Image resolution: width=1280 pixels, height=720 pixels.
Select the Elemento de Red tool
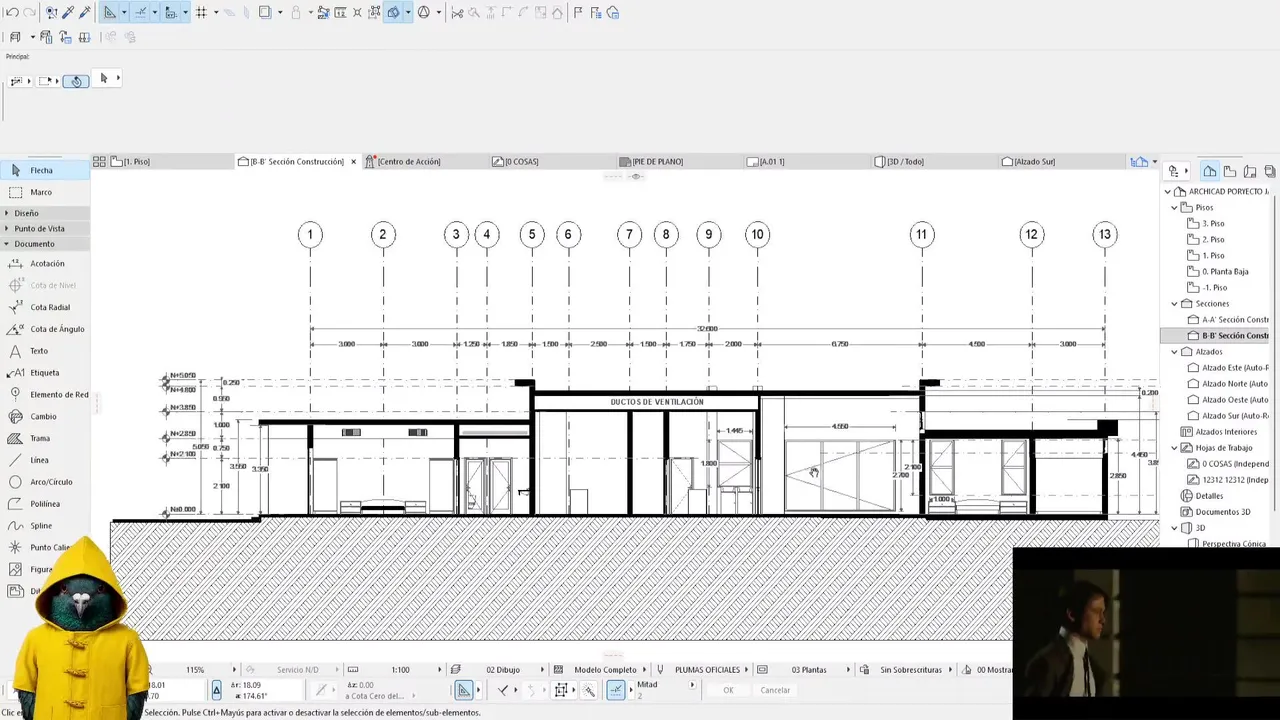coord(45,395)
